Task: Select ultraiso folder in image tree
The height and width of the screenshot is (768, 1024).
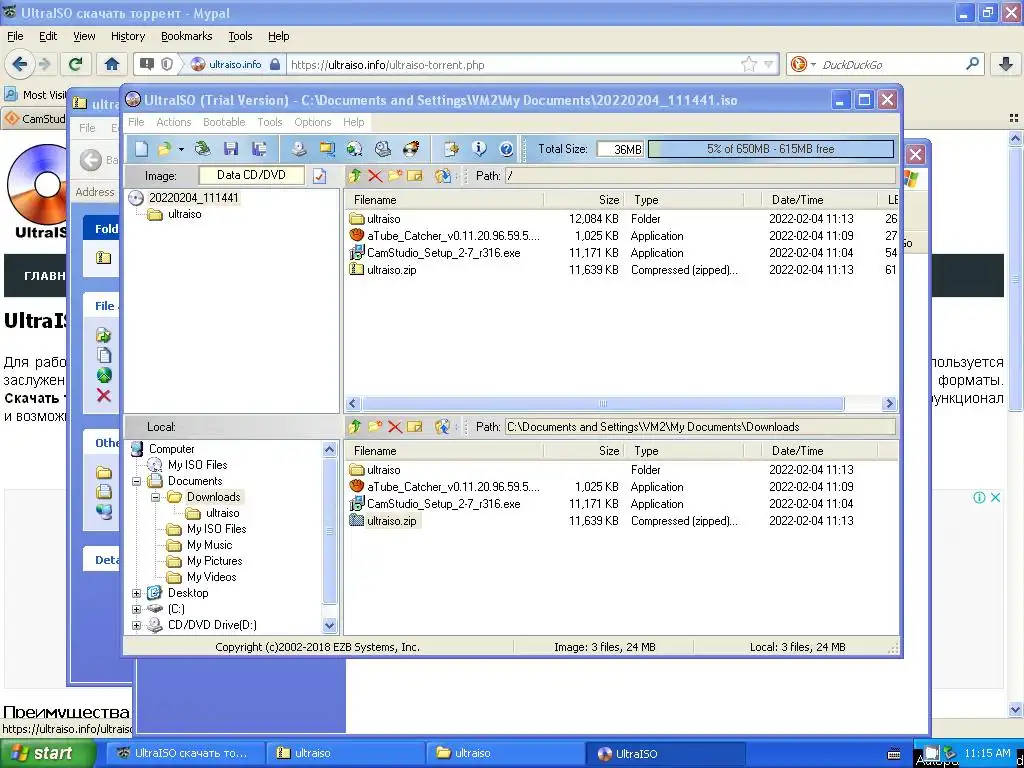Action: point(184,214)
